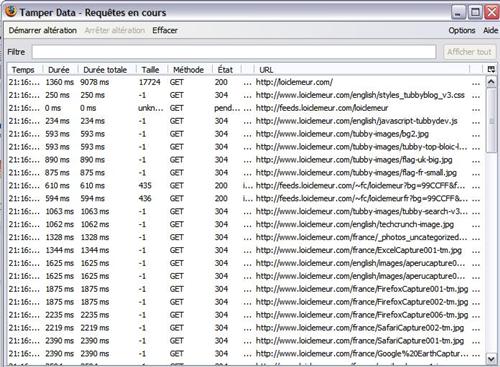Select the SafariCapture001-tm.jpg request
This screenshot has height=367, width=500.
[245, 341]
